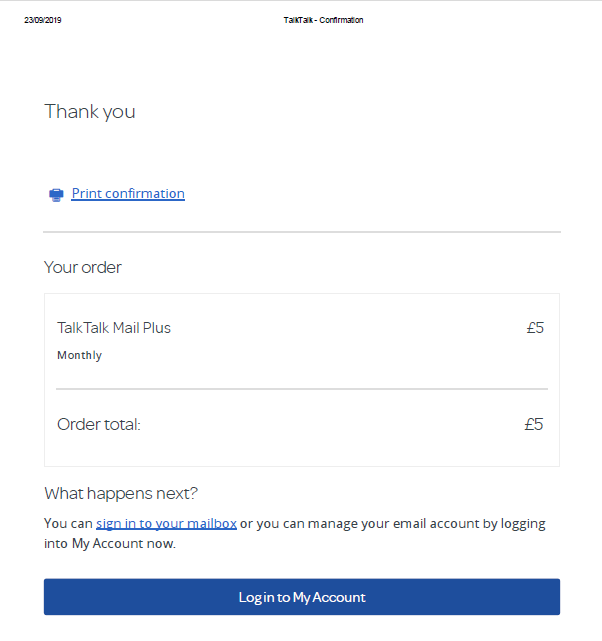Viewport: 602px width, 641px height.
Task: Select the Order total label
Action: 99,424
